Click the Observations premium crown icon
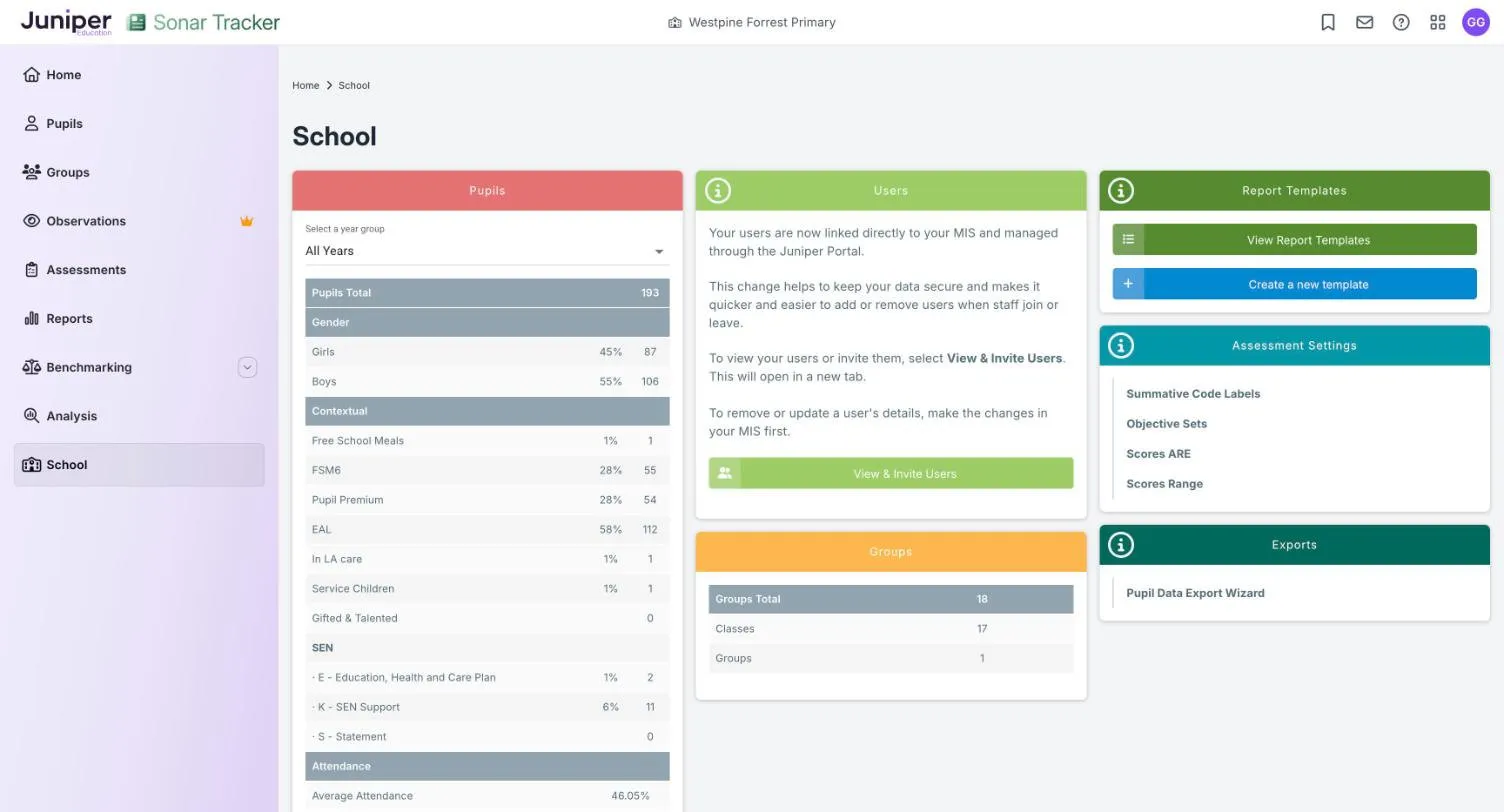Viewport: 1504px width, 812px height. click(x=246, y=221)
